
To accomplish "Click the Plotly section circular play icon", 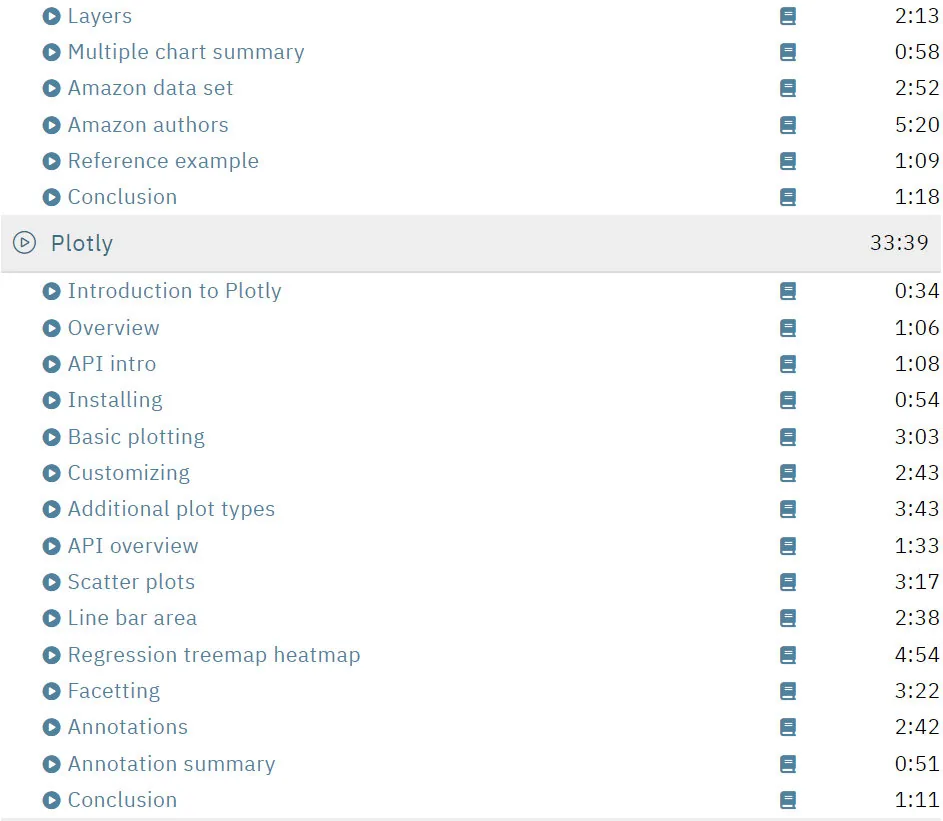I will point(25,243).
